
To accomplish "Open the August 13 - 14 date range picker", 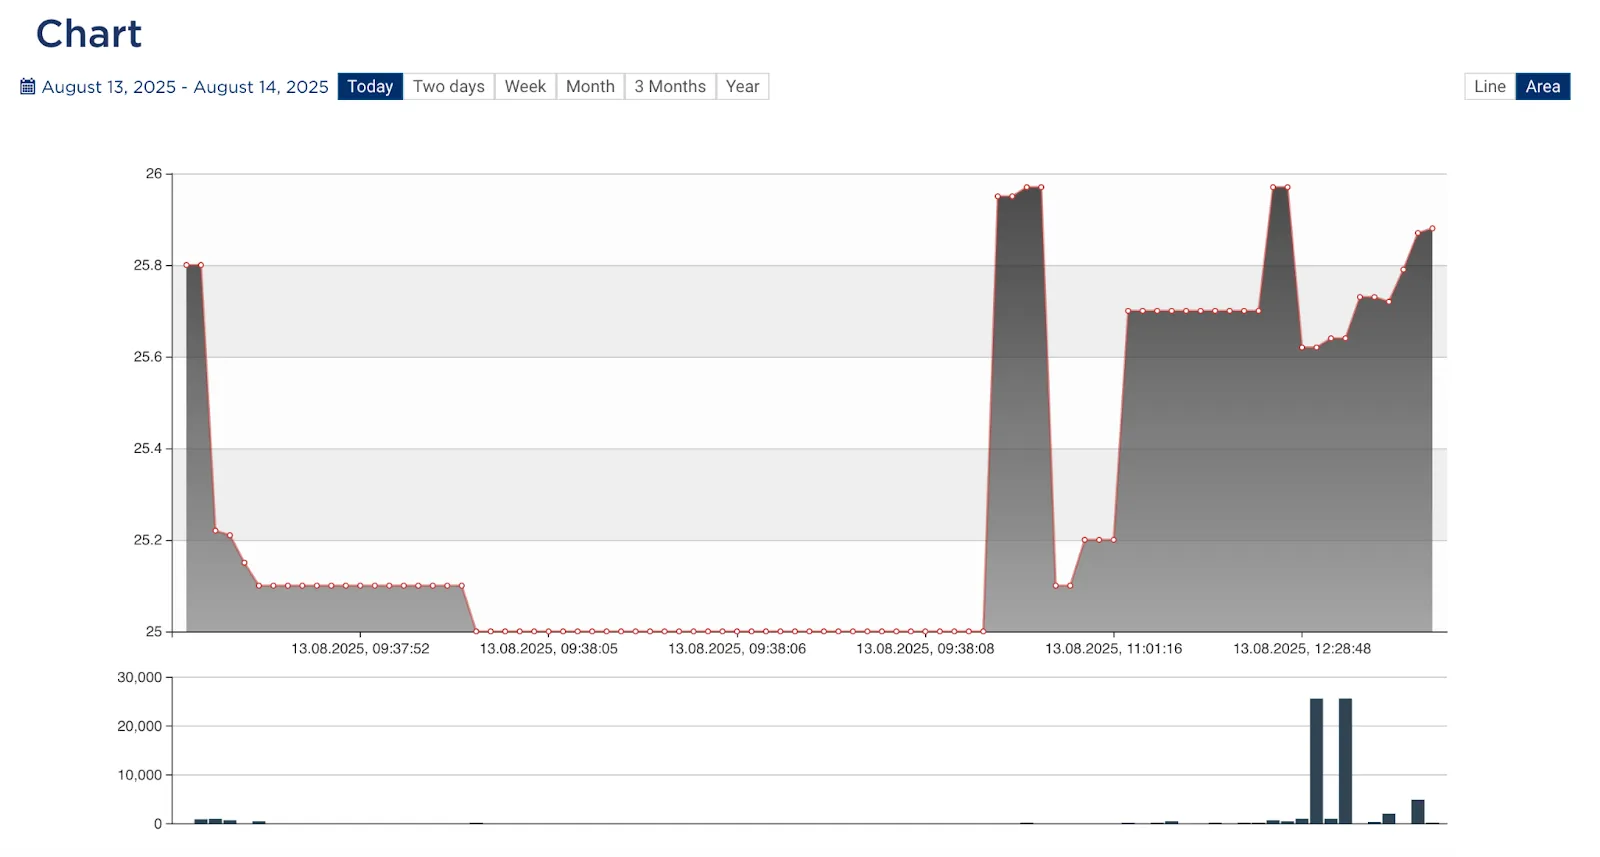I will tap(185, 87).
